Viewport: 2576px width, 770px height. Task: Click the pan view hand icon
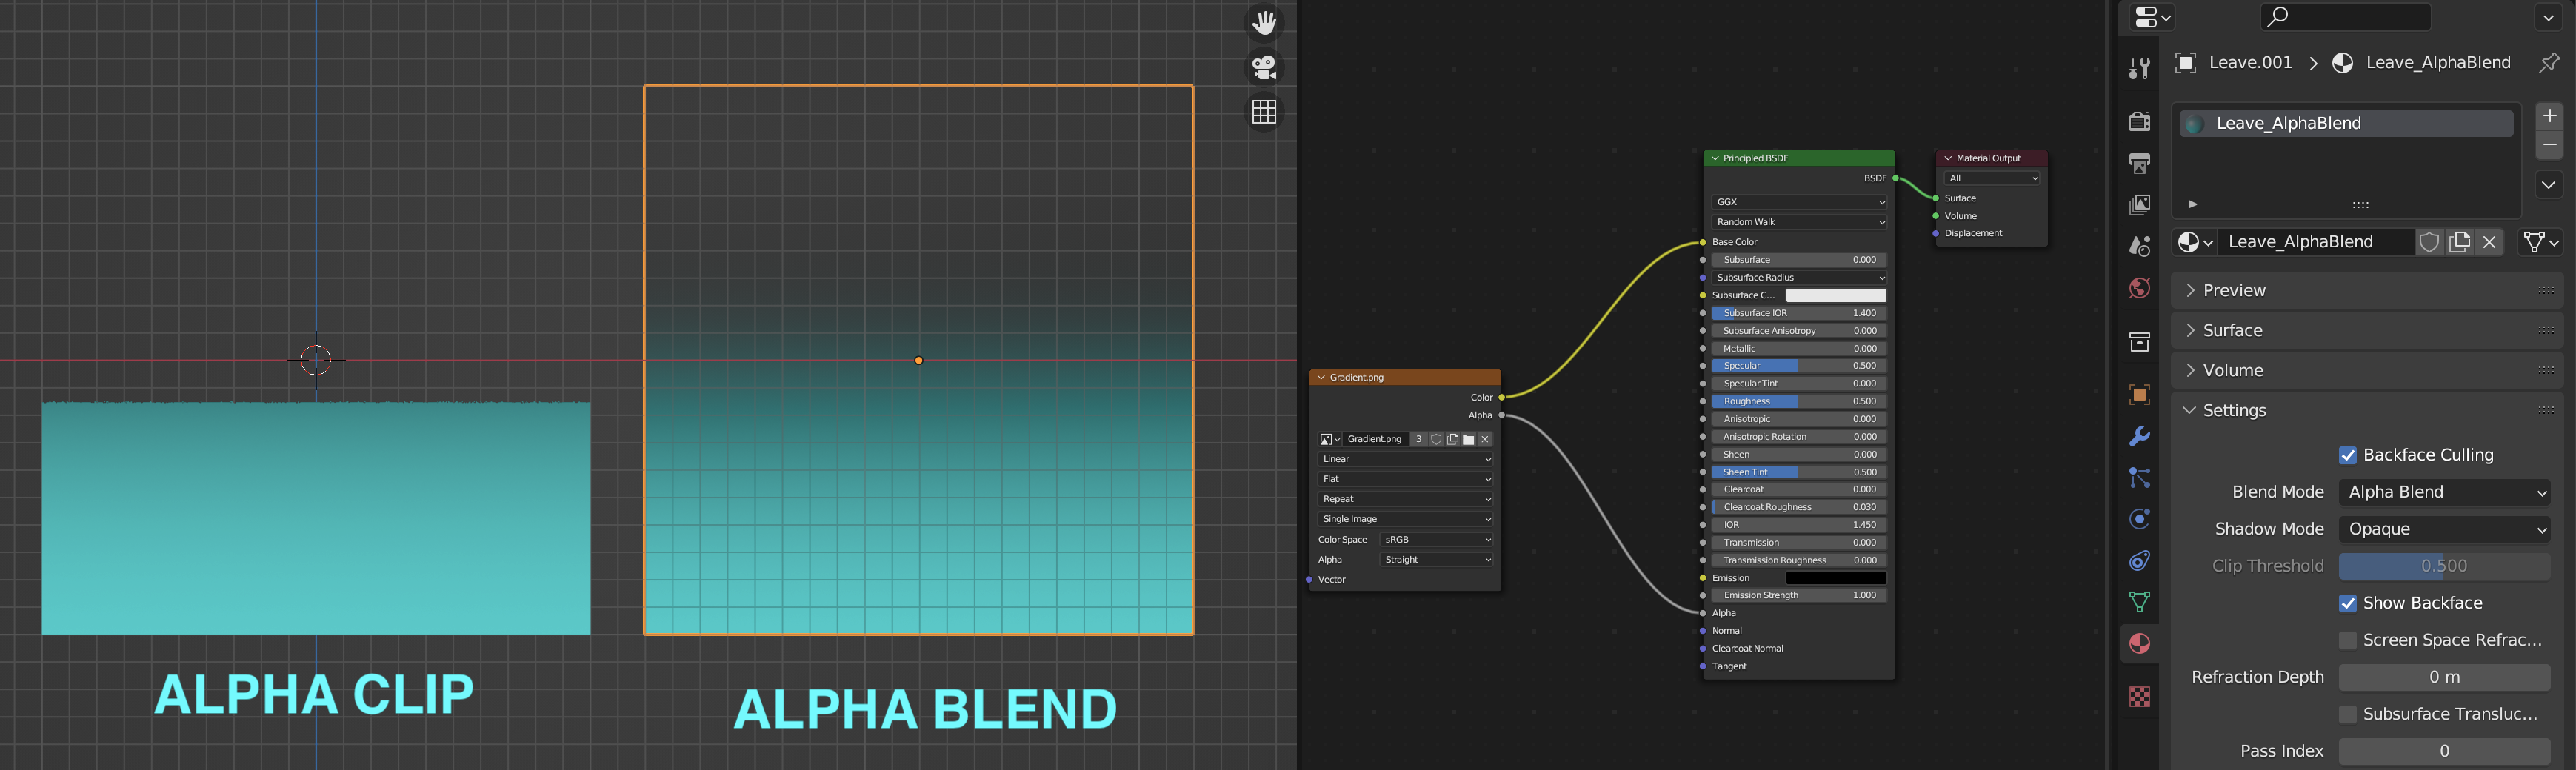1264,22
